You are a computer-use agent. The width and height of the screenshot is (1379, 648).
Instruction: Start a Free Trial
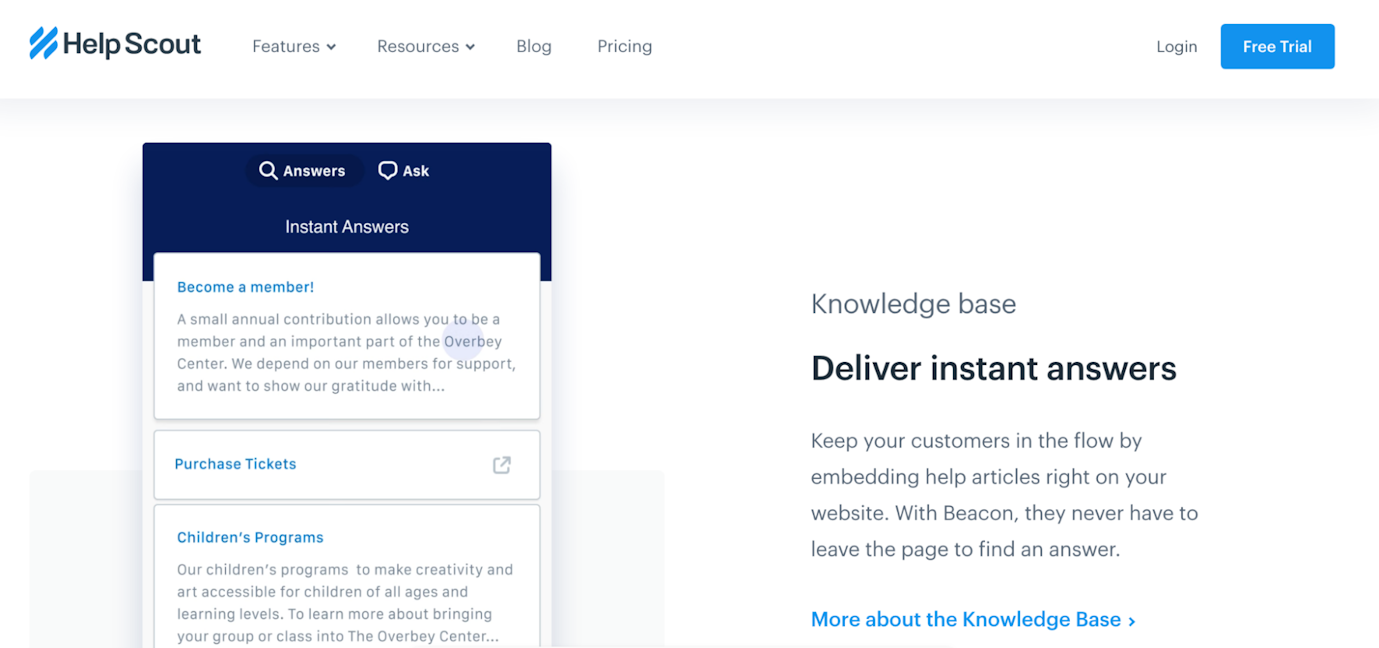[1277, 46]
